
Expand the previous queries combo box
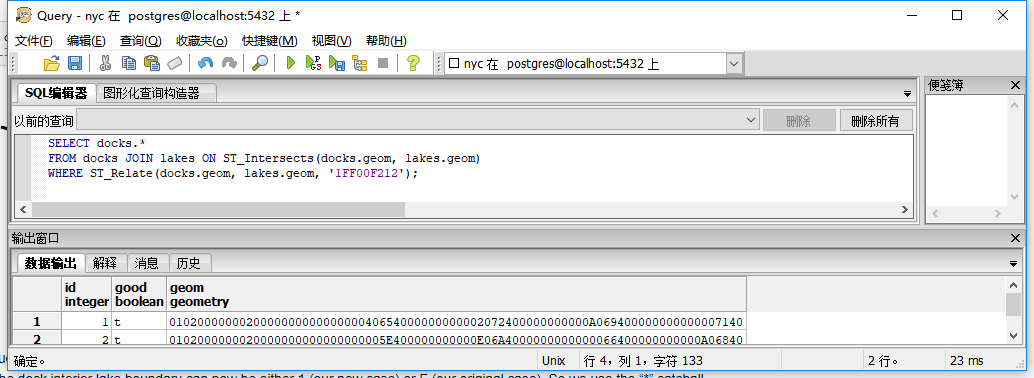[751, 121]
